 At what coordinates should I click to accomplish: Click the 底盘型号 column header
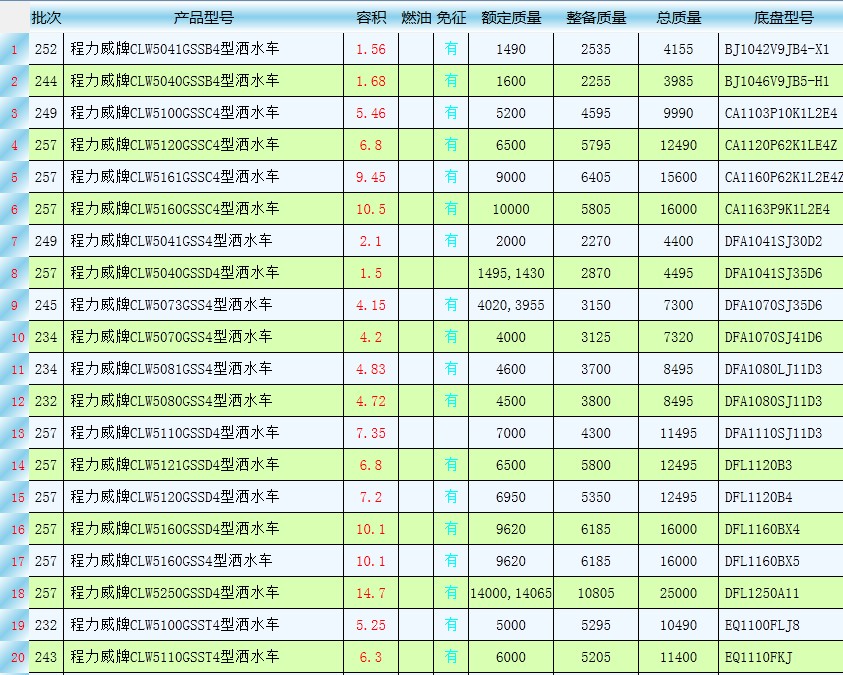pyautogui.click(x=783, y=18)
